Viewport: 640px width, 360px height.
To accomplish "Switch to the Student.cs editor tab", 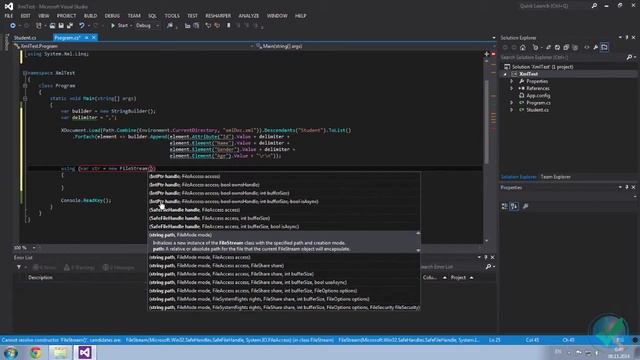I will (x=25, y=38).
